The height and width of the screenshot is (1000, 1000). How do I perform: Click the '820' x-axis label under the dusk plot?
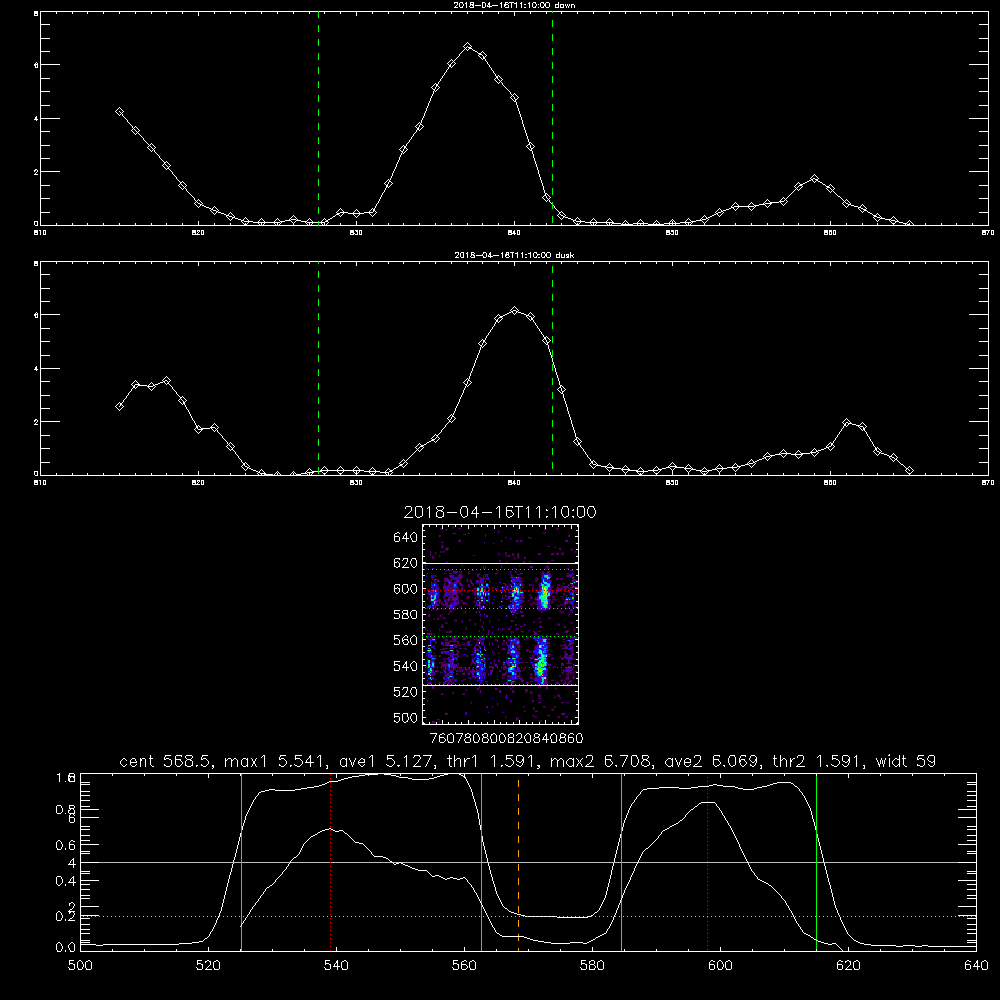[x=198, y=483]
